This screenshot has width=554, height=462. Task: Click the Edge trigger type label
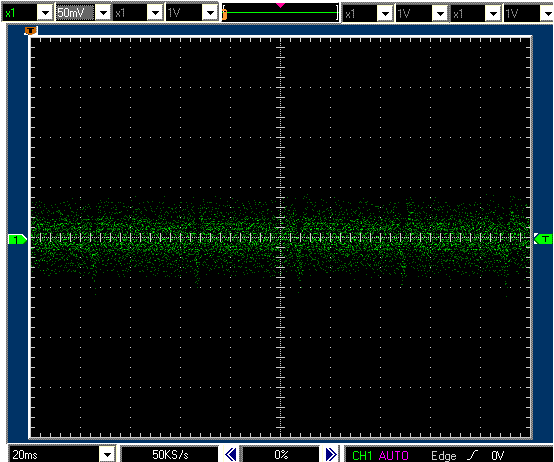(443, 456)
